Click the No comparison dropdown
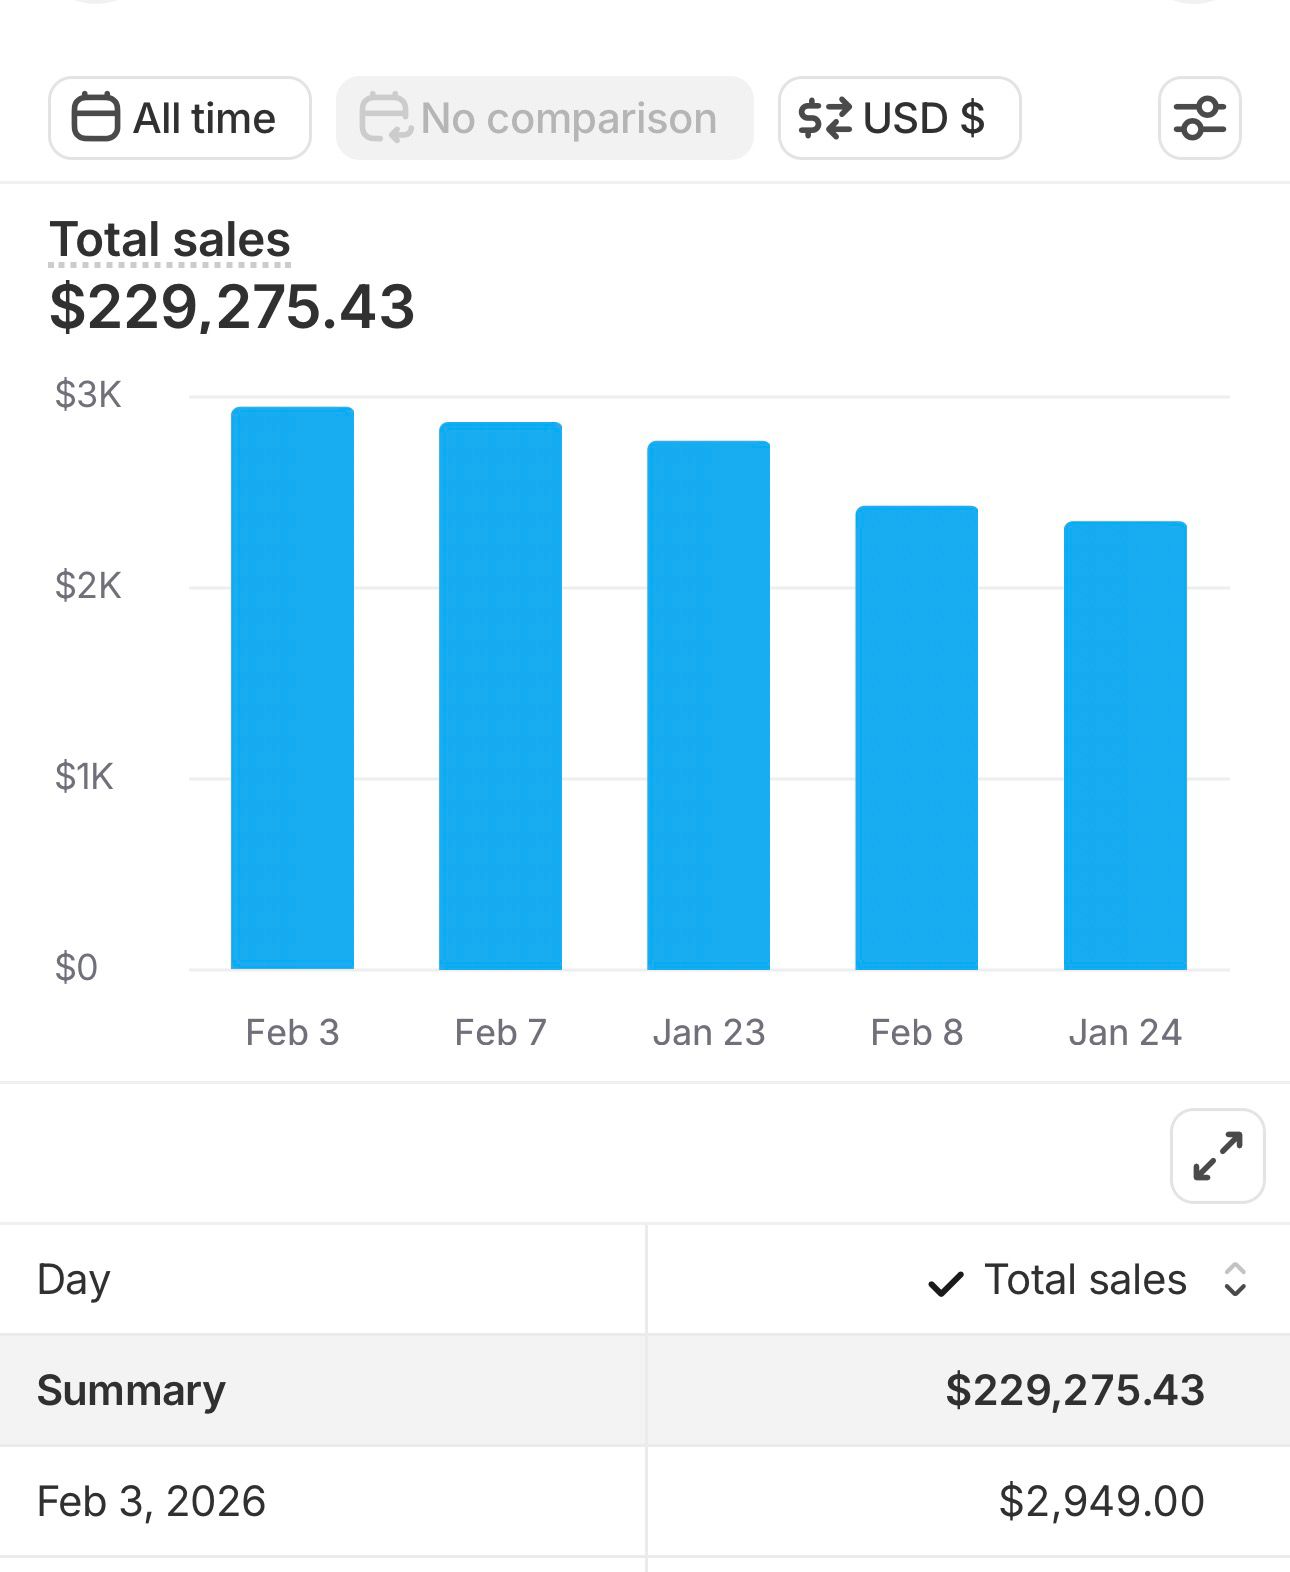Viewport: 1290px width, 1572px height. [x=544, y=118]
